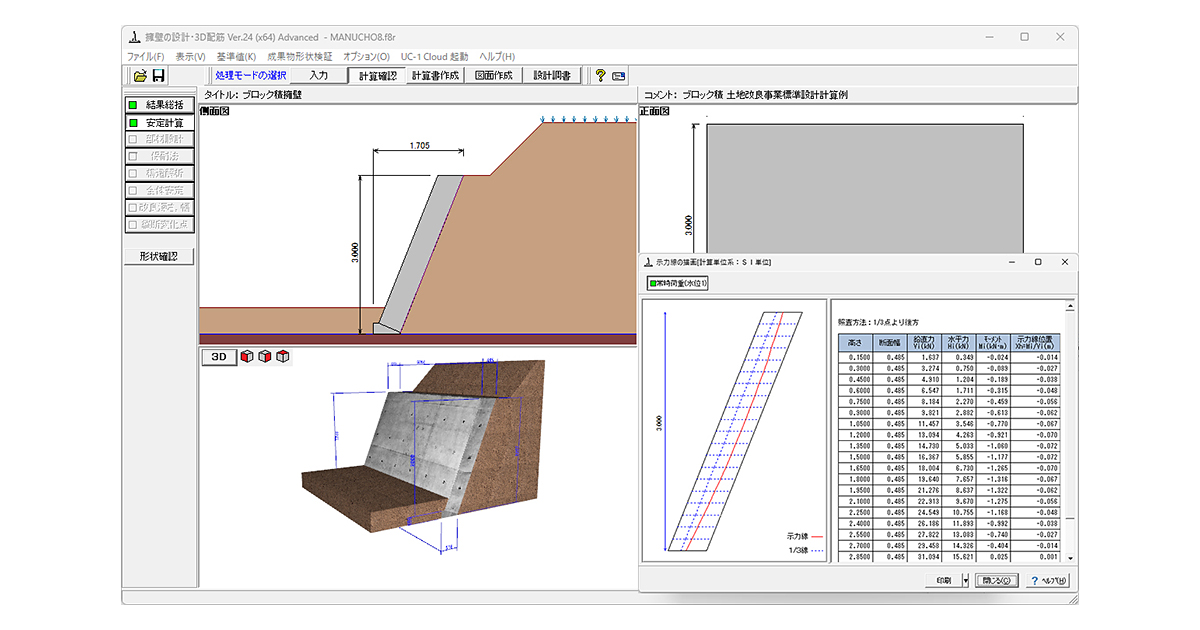Screen dimensions: 1200x630
Task: Open the 基準値(K) menu
Action: [236, 57]
